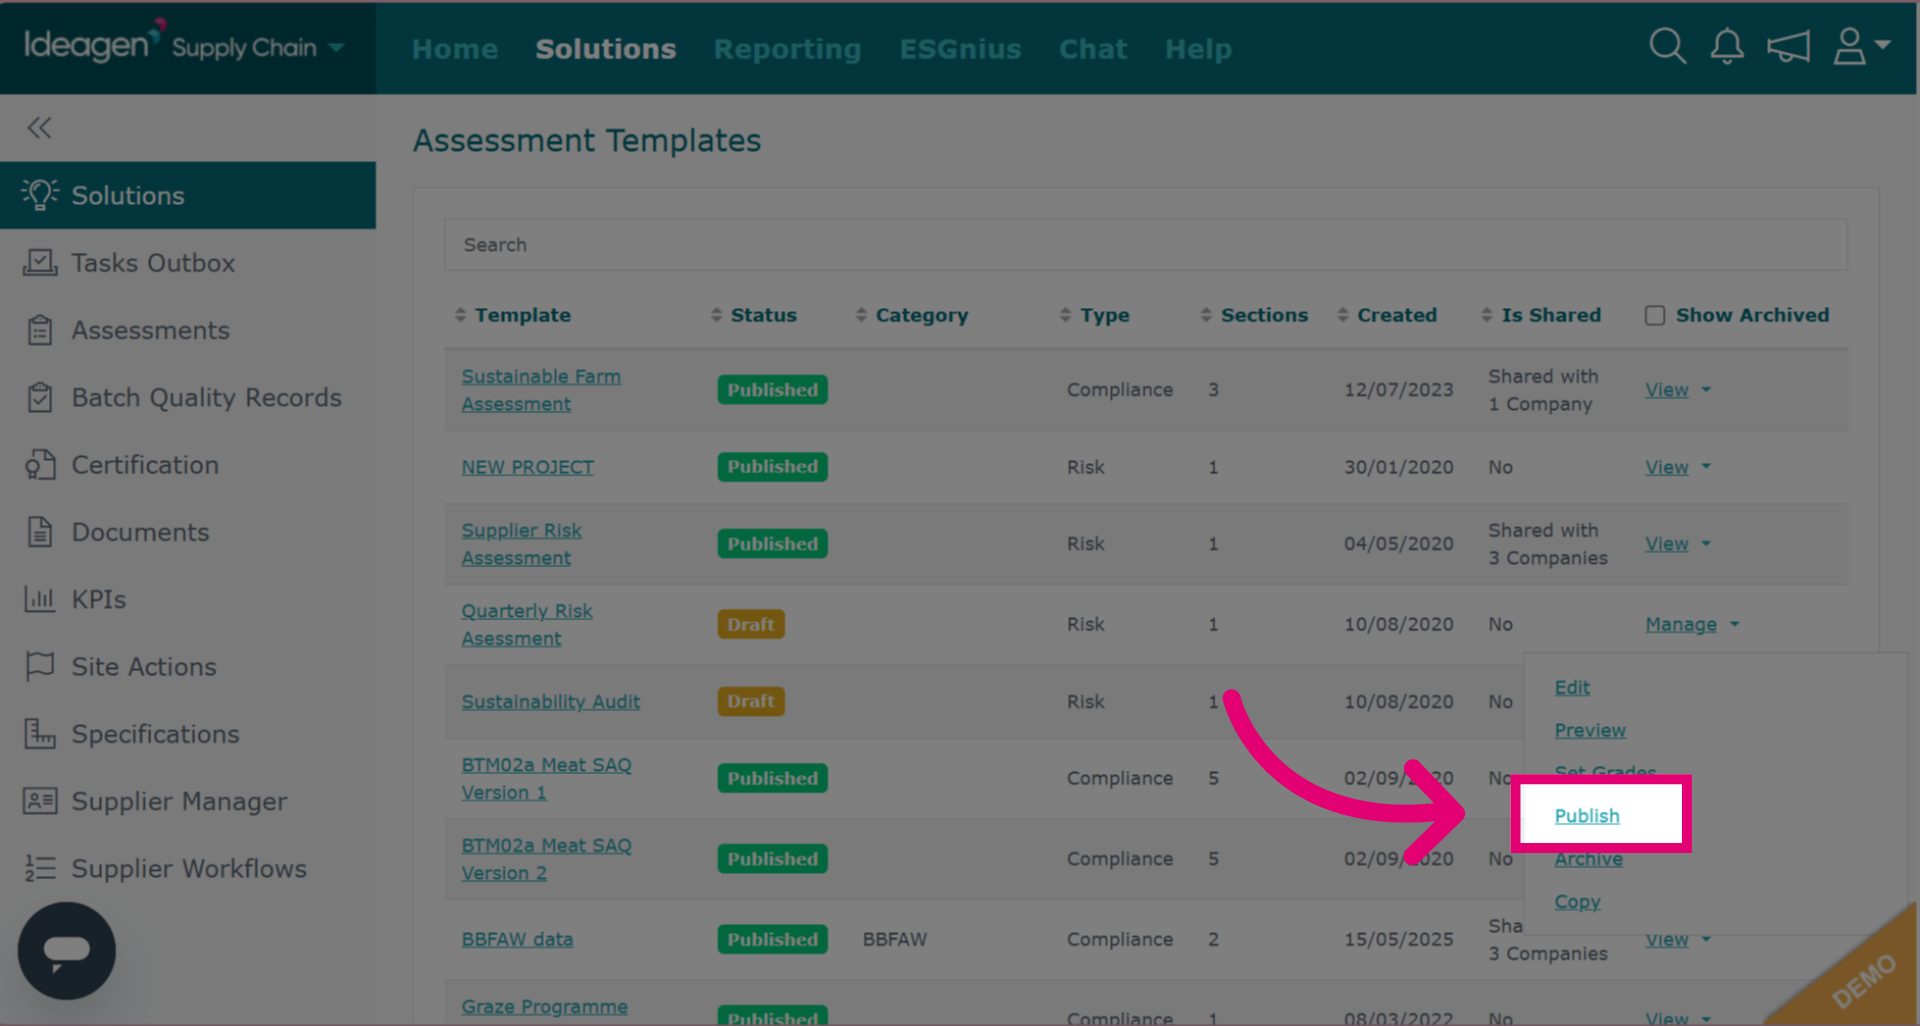Open the chat bubble widget
Image resolution: width=1920 pixels, height=1026 pixels.
point(67,951)
